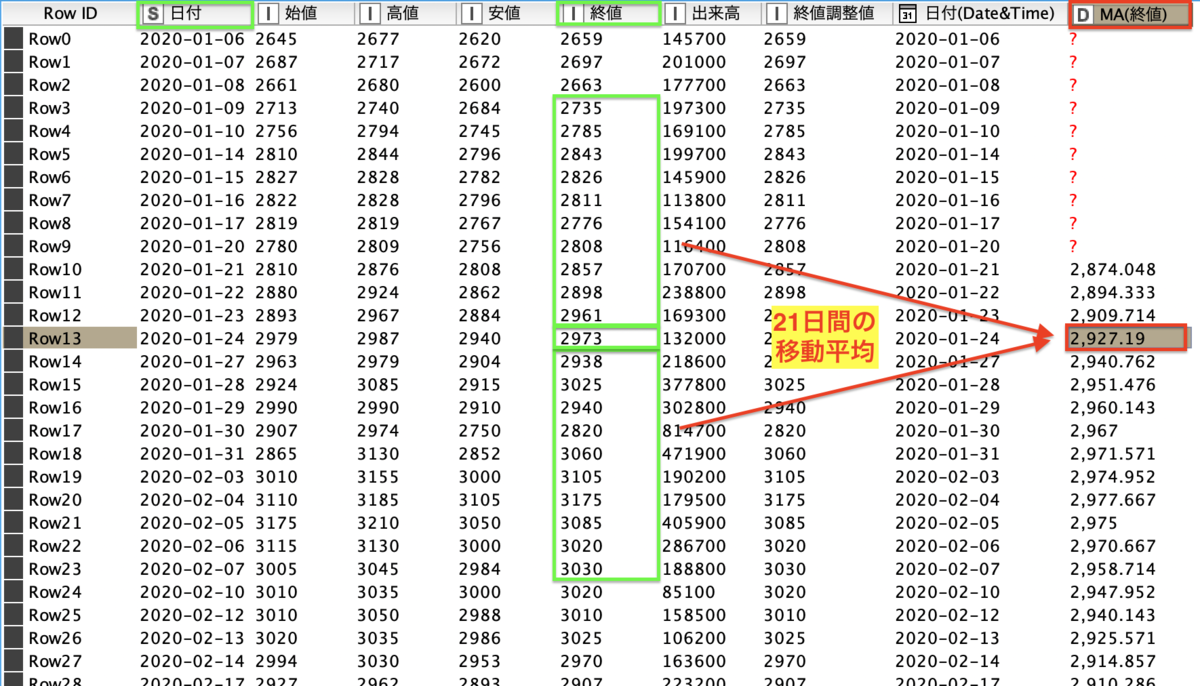The width and height of the screenshot is (1200, 686).
Task: Select Row27 in the Row ID column
Action: [55, 660]
